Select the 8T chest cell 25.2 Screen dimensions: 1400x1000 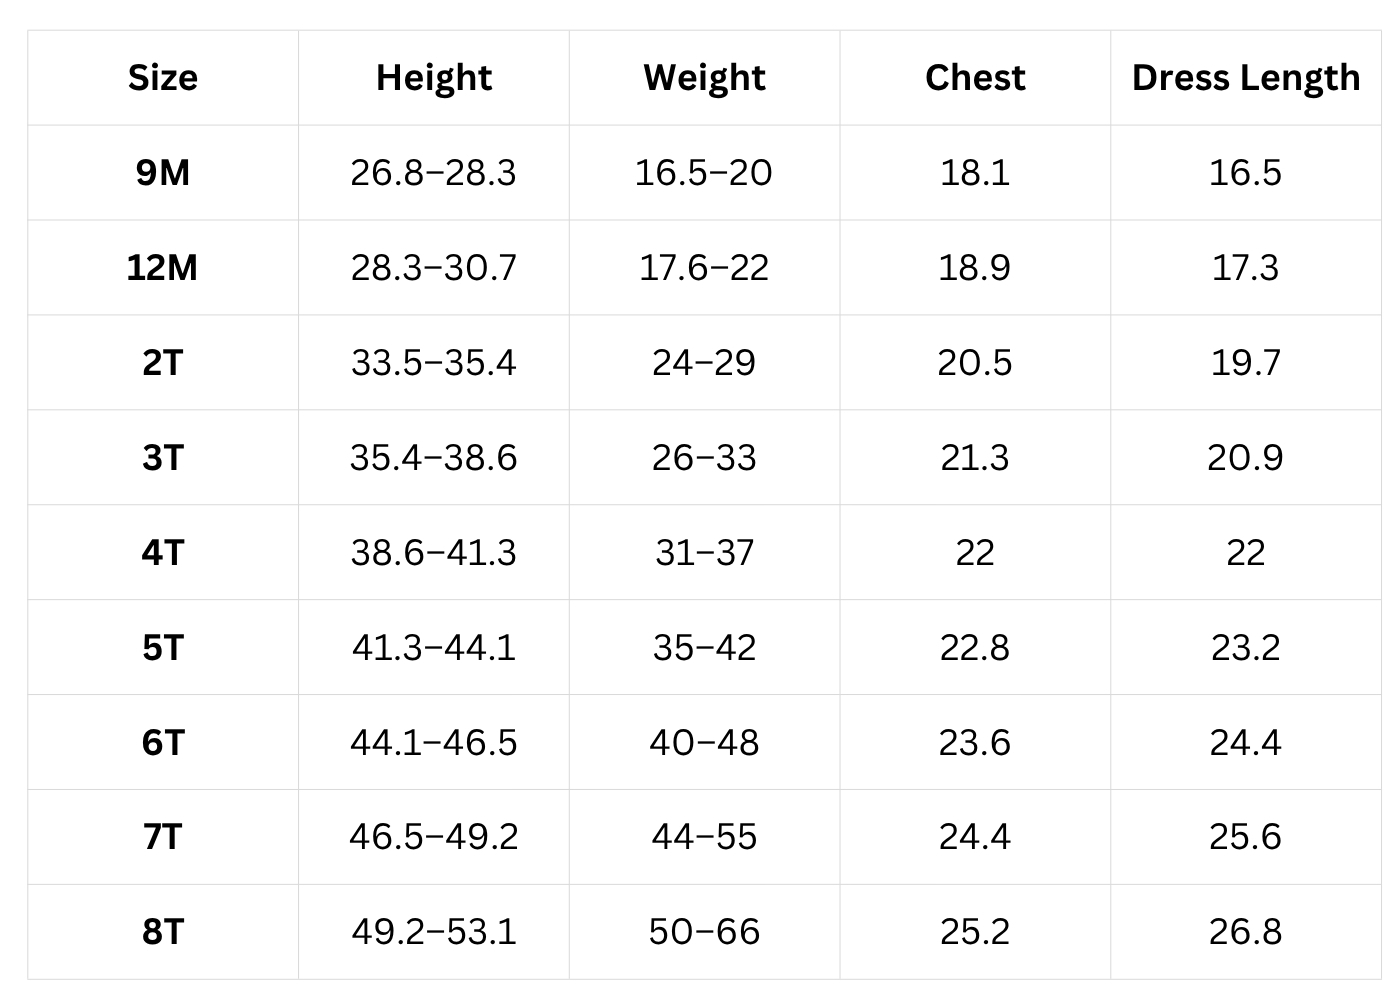pyautogui.click(x=975, y=932)
